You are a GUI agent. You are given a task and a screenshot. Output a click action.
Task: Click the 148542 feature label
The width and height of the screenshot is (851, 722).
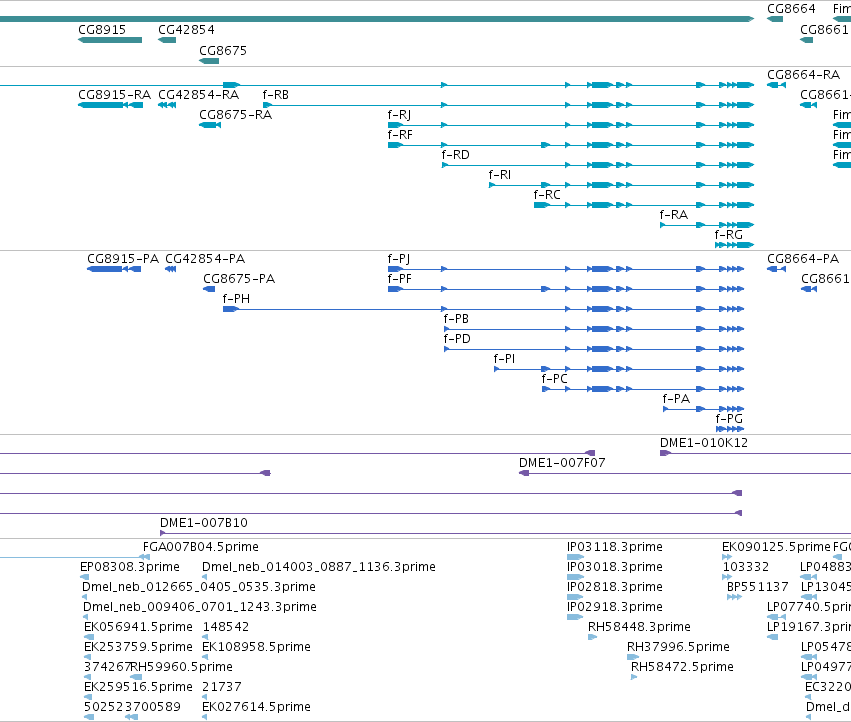226,627
